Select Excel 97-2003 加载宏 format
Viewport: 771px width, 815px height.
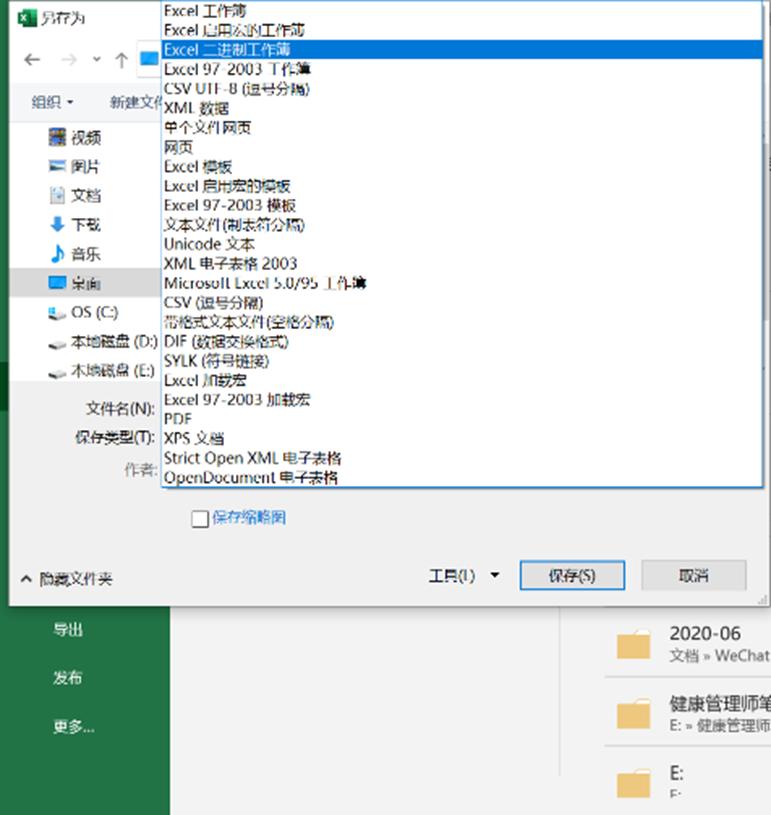(462, 400)
